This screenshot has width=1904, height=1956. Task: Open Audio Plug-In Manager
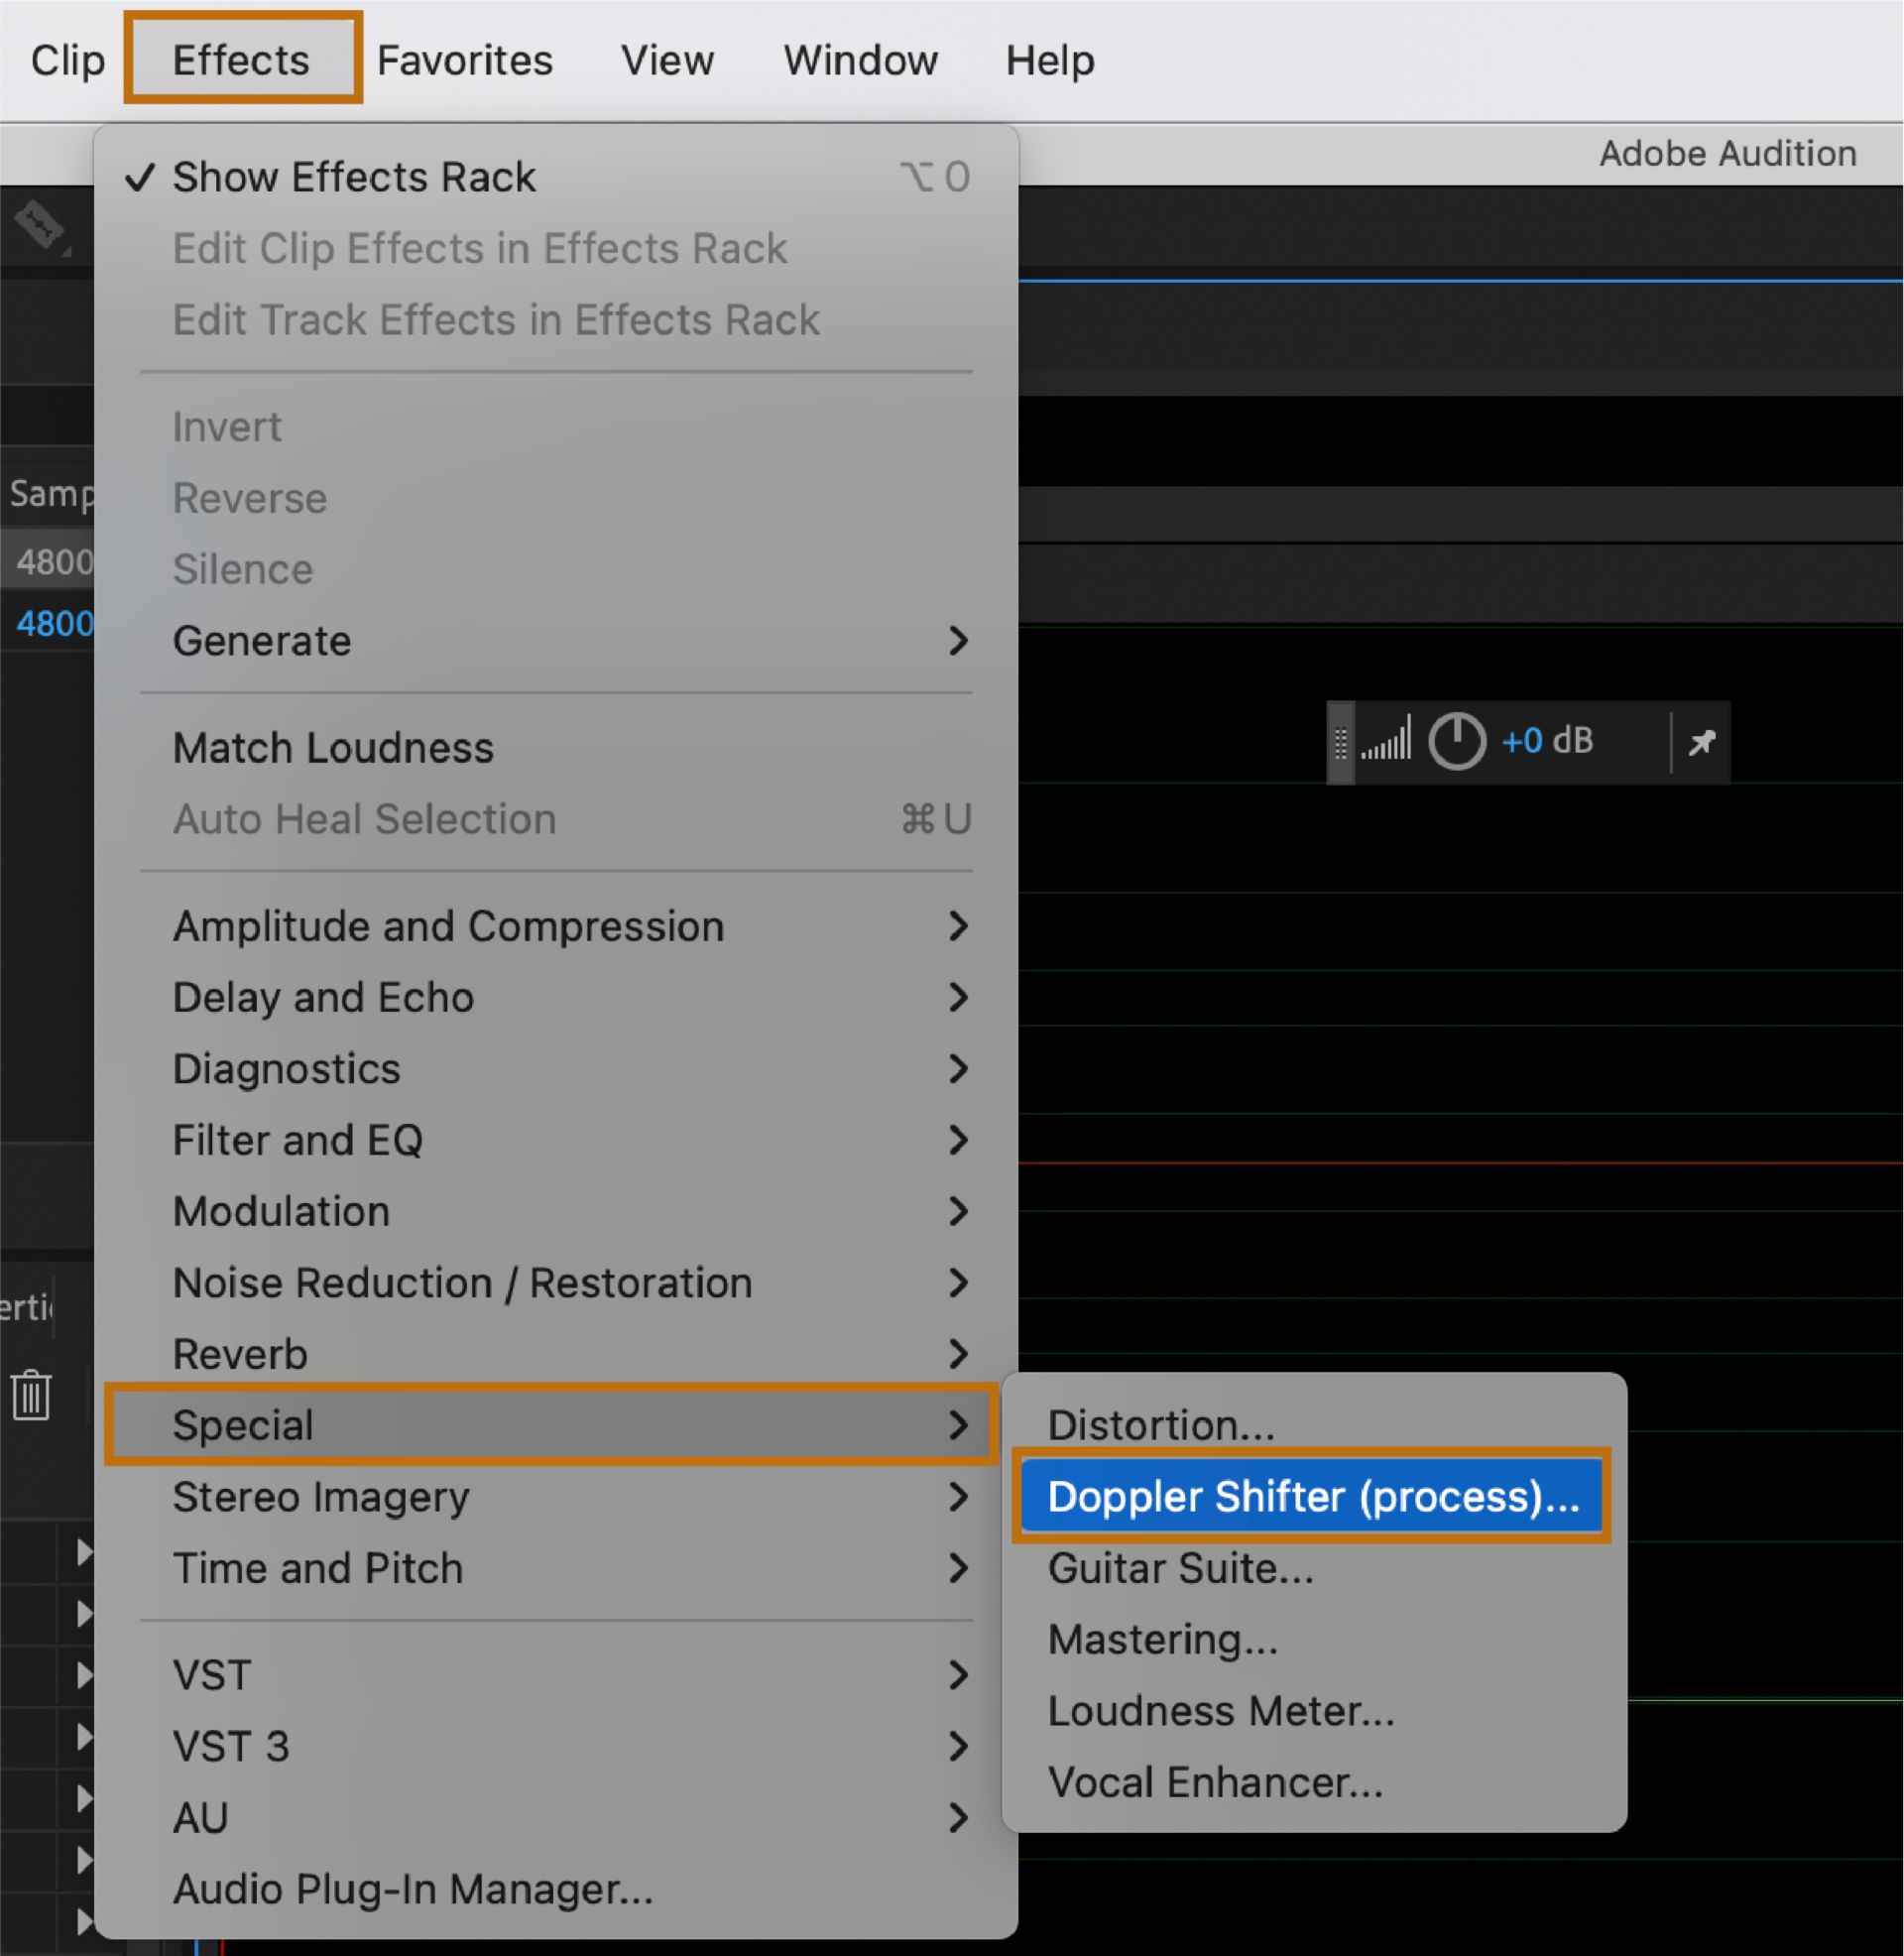click(x=413, y=1889)
